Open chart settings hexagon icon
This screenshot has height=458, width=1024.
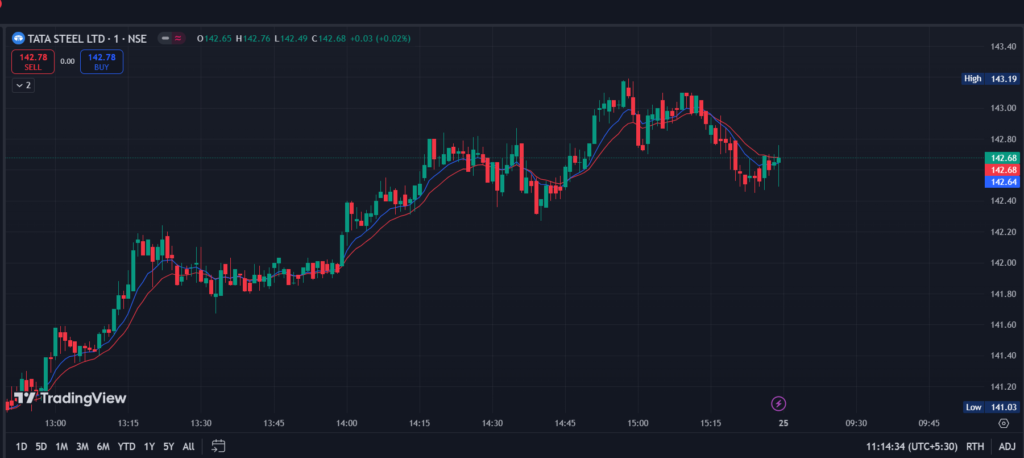1003,423
